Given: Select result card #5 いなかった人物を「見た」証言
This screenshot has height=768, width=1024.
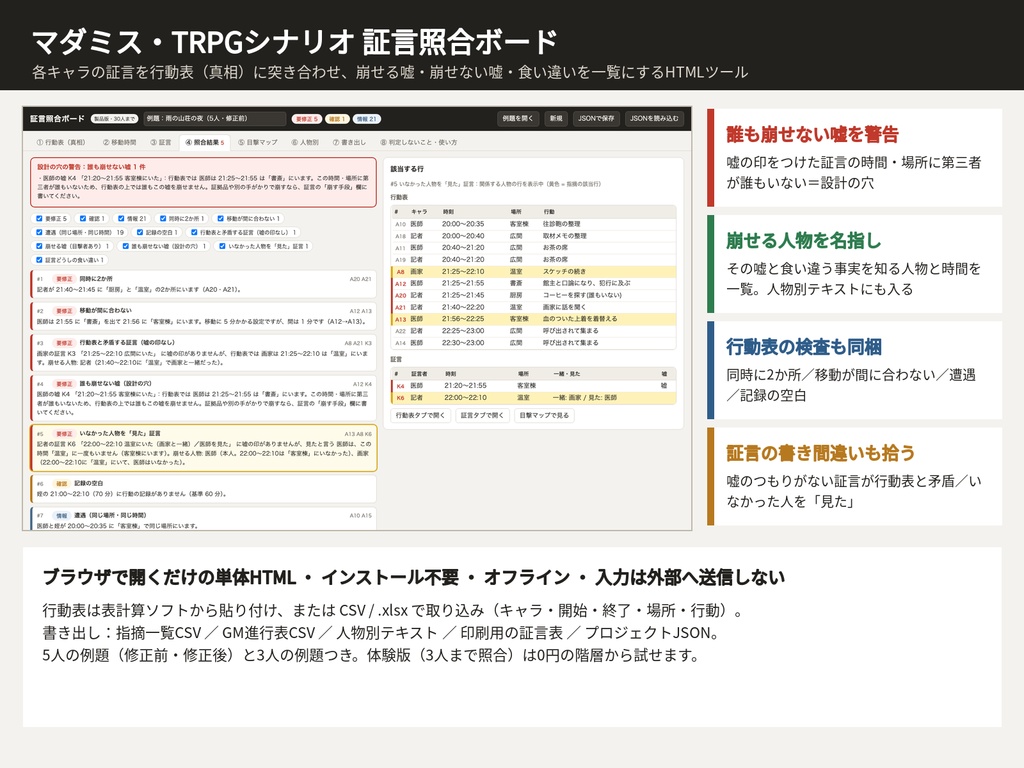Looking at the screenshot, I should (203, 447).
